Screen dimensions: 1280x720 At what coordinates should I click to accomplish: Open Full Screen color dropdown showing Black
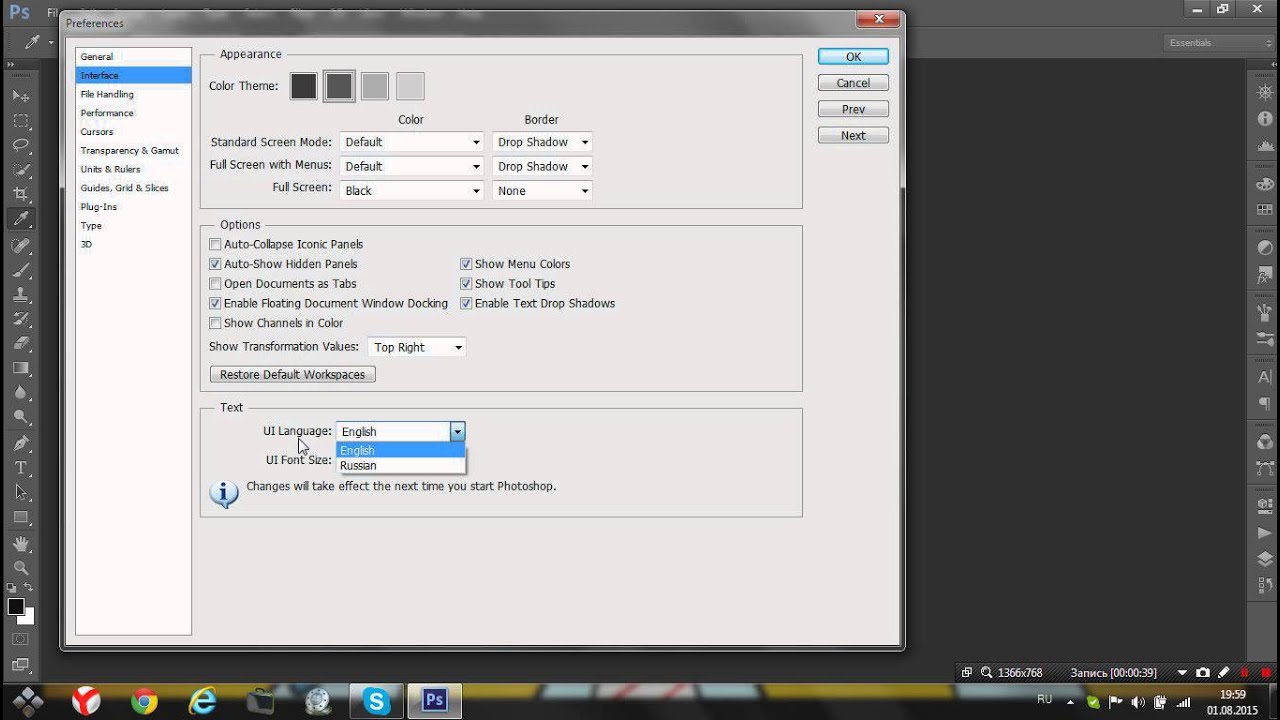point(412,190)
